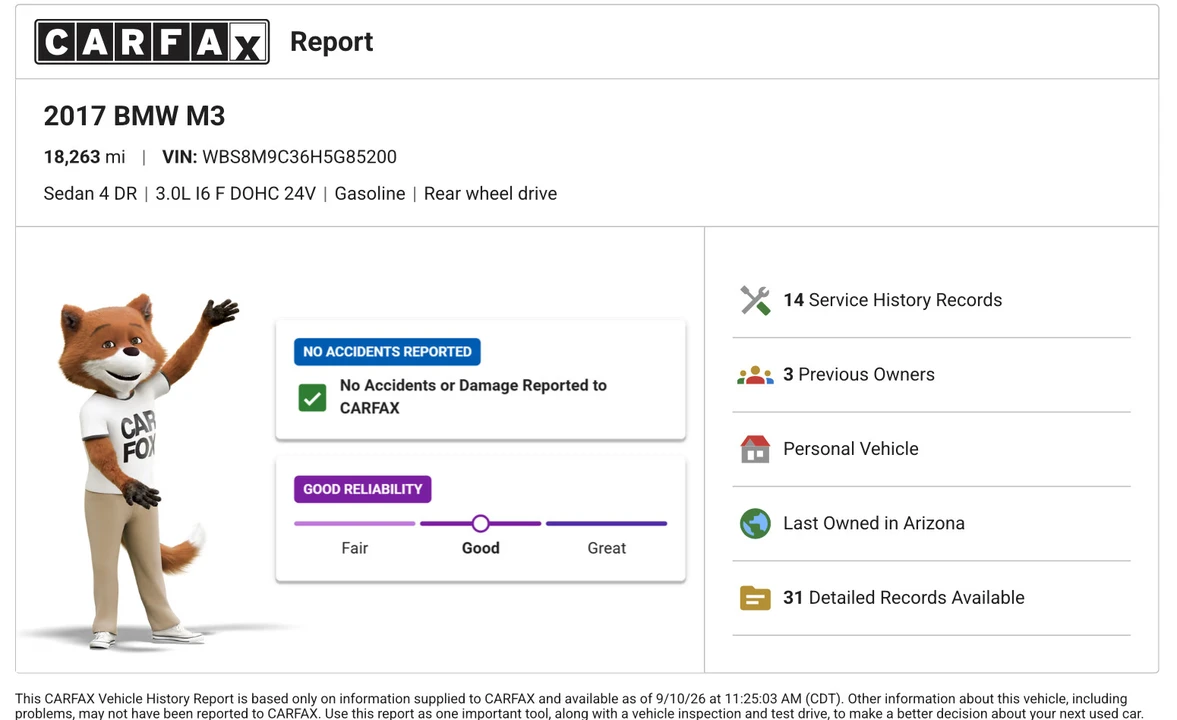Click the Report title text
The height and width of the screenshot is (720, 1177).
[332, 42]
